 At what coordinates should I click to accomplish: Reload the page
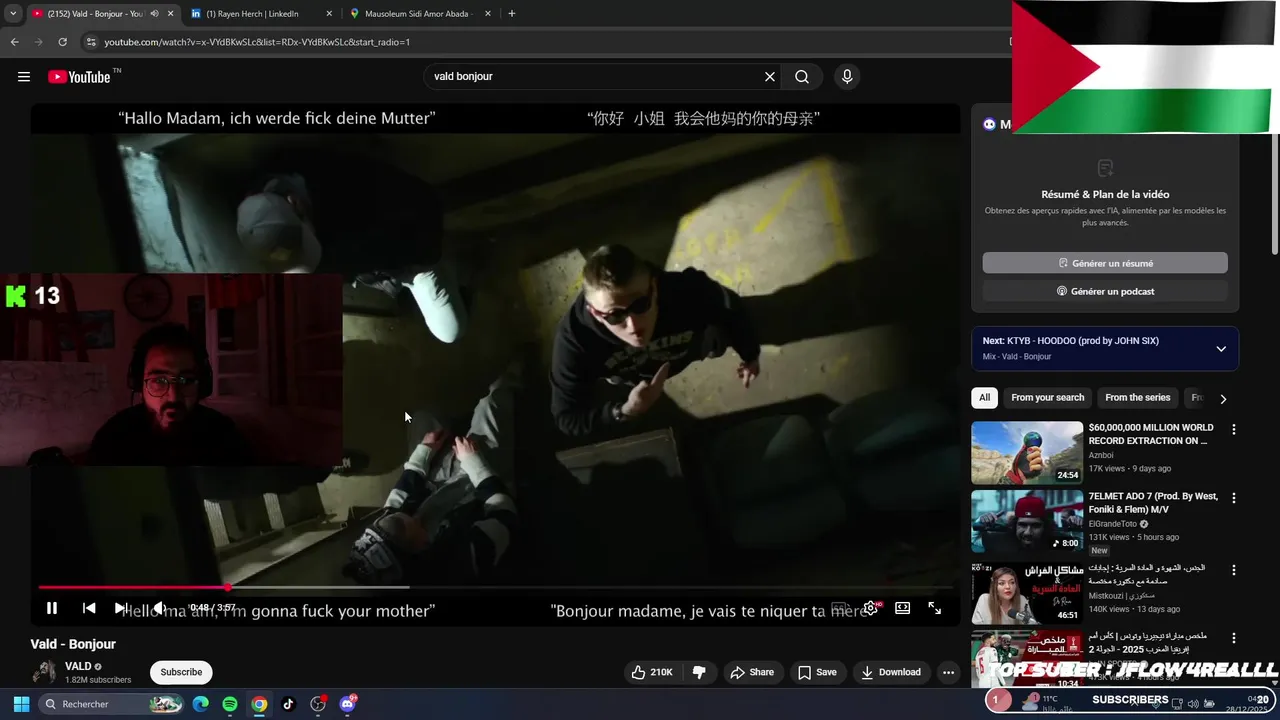(62, 42)
